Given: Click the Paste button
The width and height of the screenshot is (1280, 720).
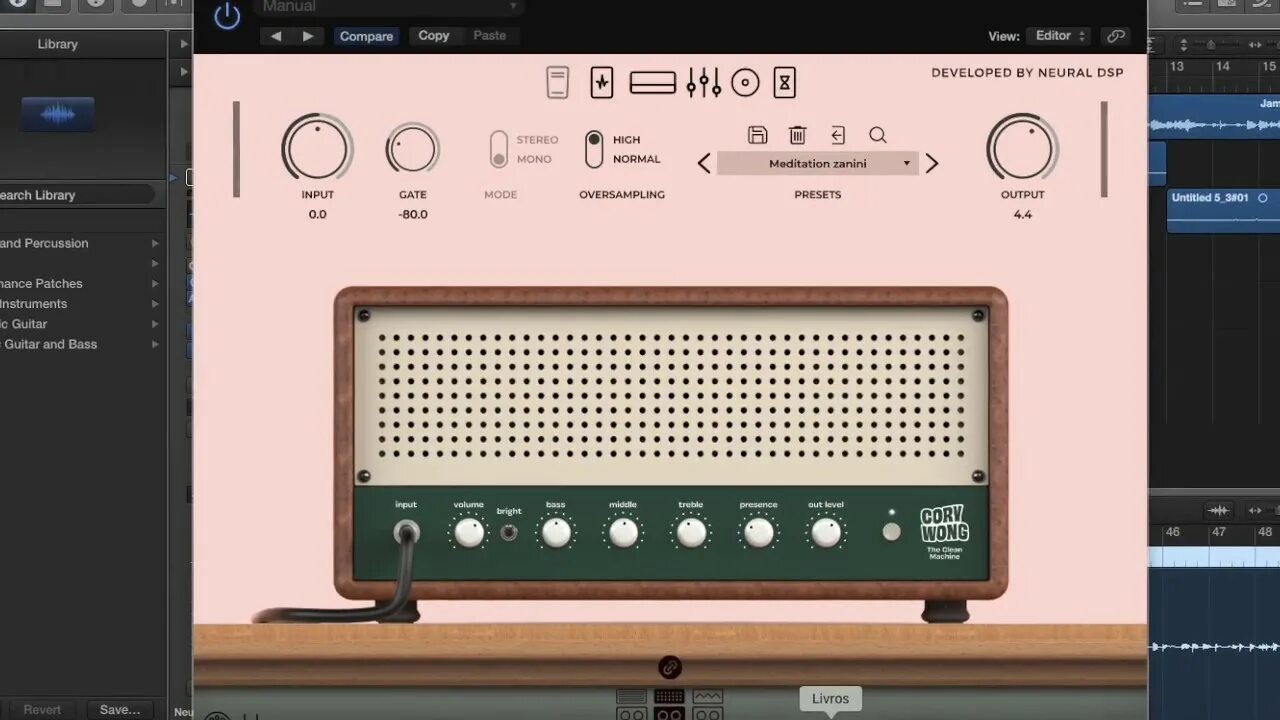Looking at the screenshot, I should 490,36.
